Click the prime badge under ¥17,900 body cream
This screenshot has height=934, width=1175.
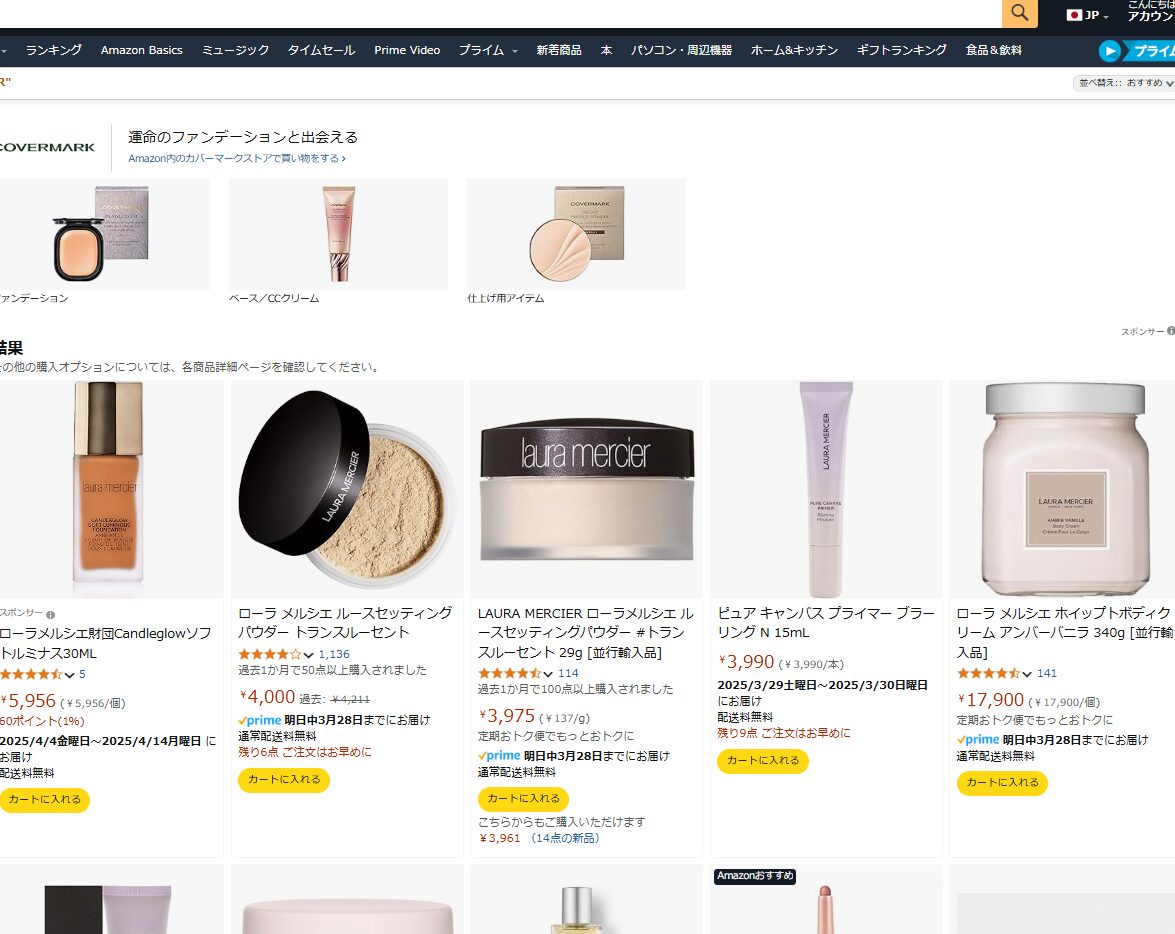point(978,740)
